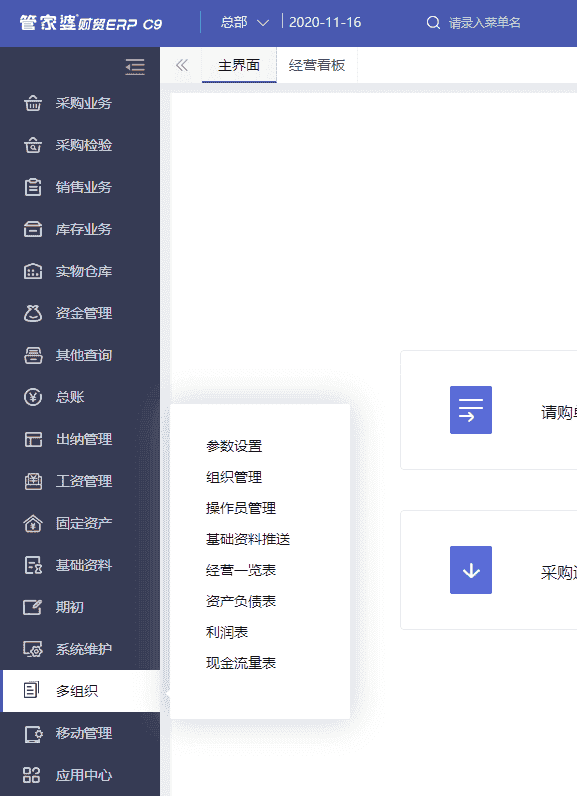The height and width of the screenshot is (796, 577).
Task: Open 基础资料推送 in the submenu
Action: pyautogui.click(x=248, y=539)
